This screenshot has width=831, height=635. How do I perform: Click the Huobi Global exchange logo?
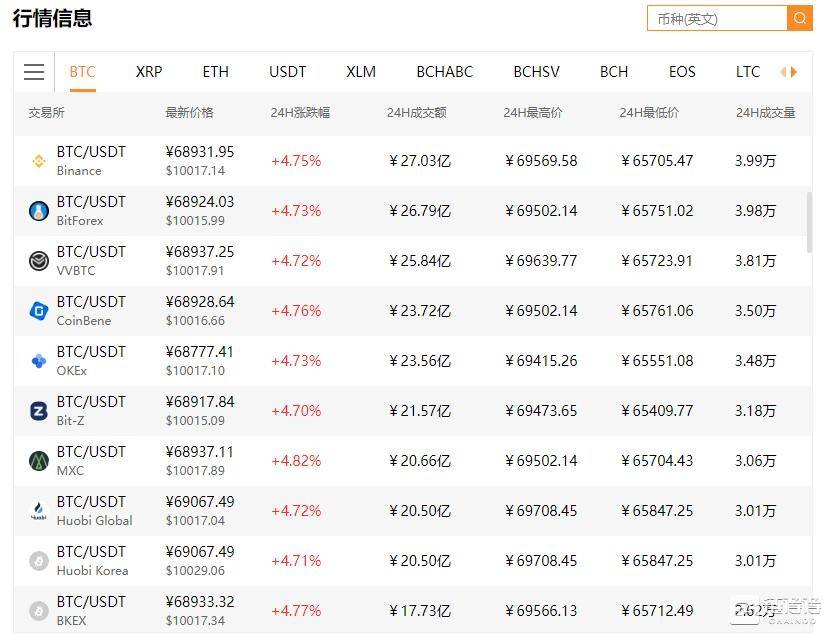(39, 511)
